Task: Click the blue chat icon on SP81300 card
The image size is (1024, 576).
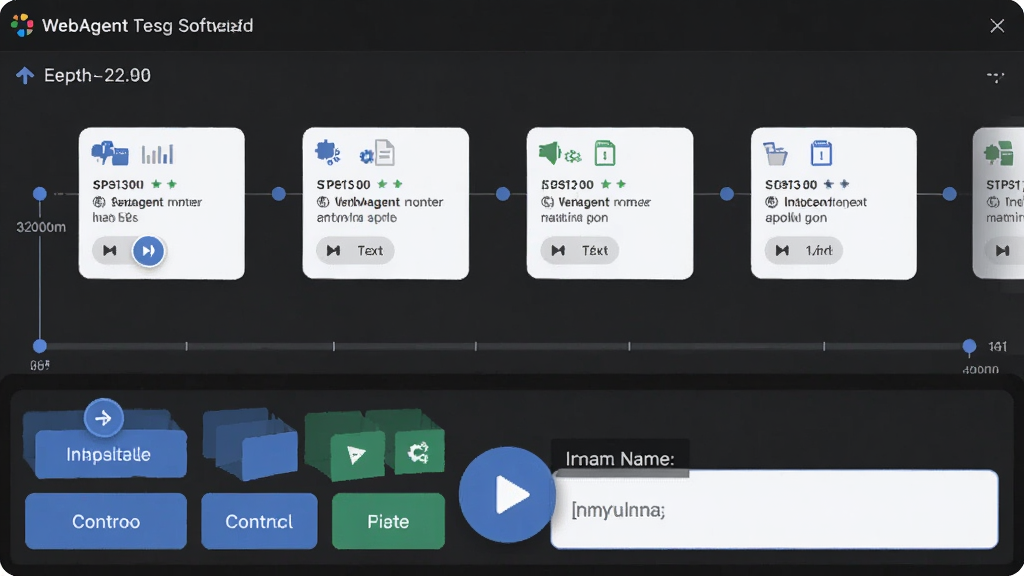Action: coord(110,153)
